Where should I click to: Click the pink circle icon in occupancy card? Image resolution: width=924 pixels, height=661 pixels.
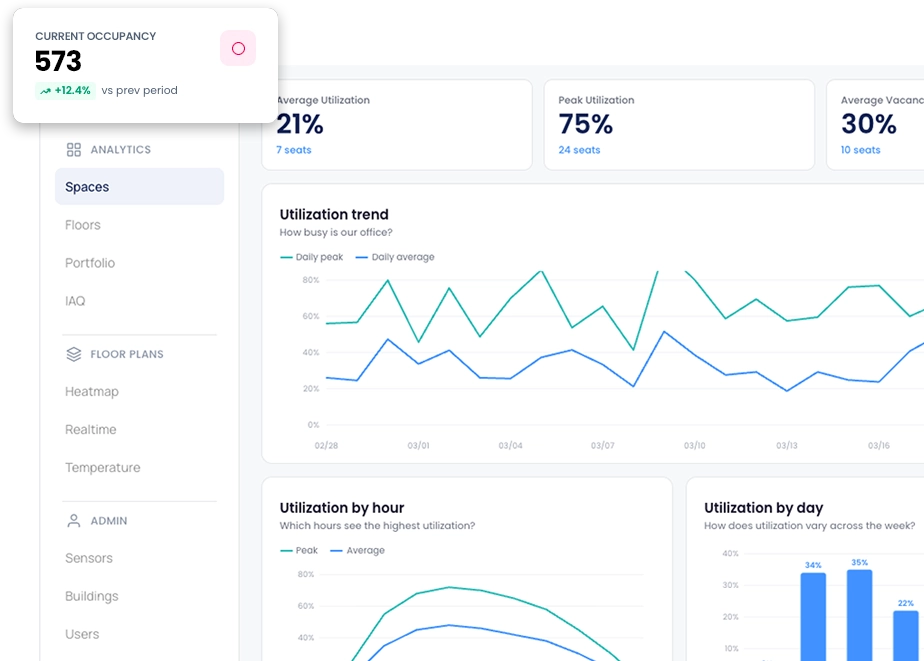pyautogui.click(x=238, y=48)
